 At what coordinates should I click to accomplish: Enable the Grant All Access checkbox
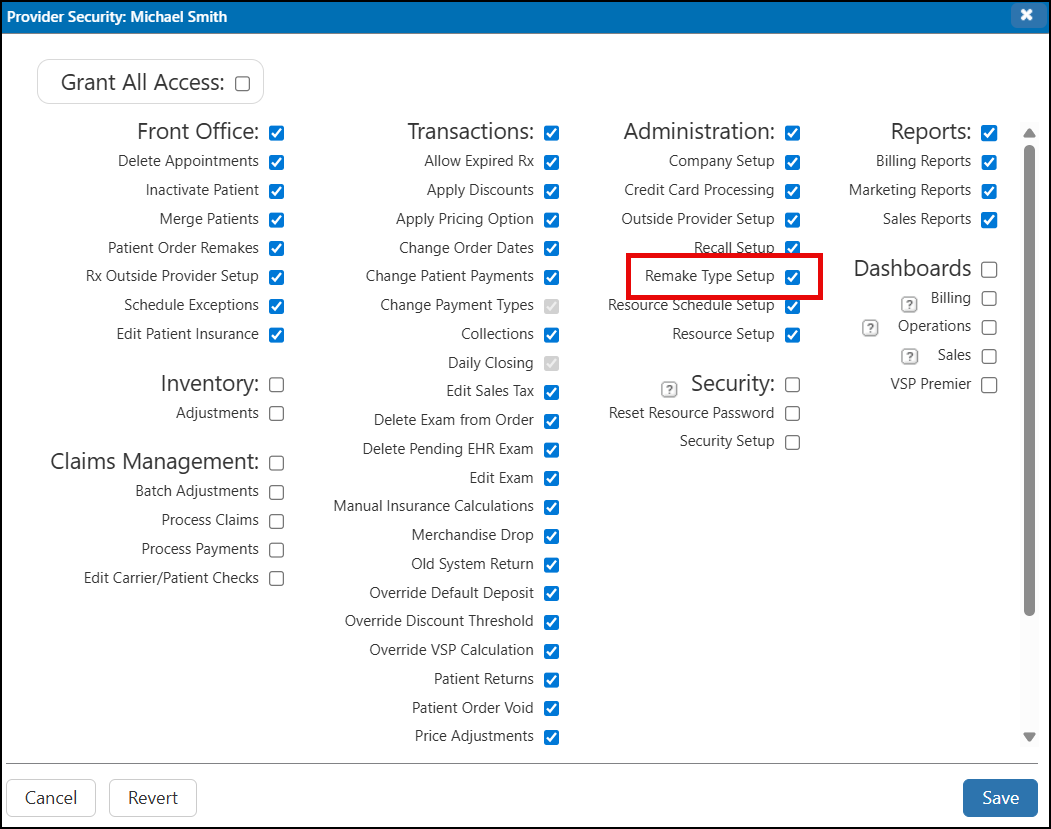click(242, 84)
